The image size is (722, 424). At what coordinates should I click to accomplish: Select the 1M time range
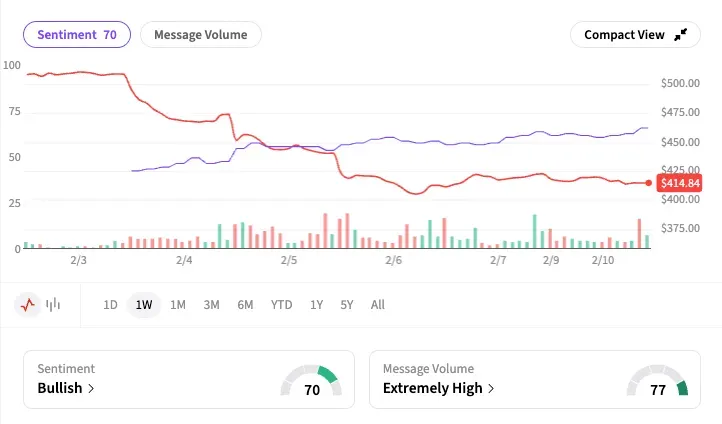coord(178,305)
